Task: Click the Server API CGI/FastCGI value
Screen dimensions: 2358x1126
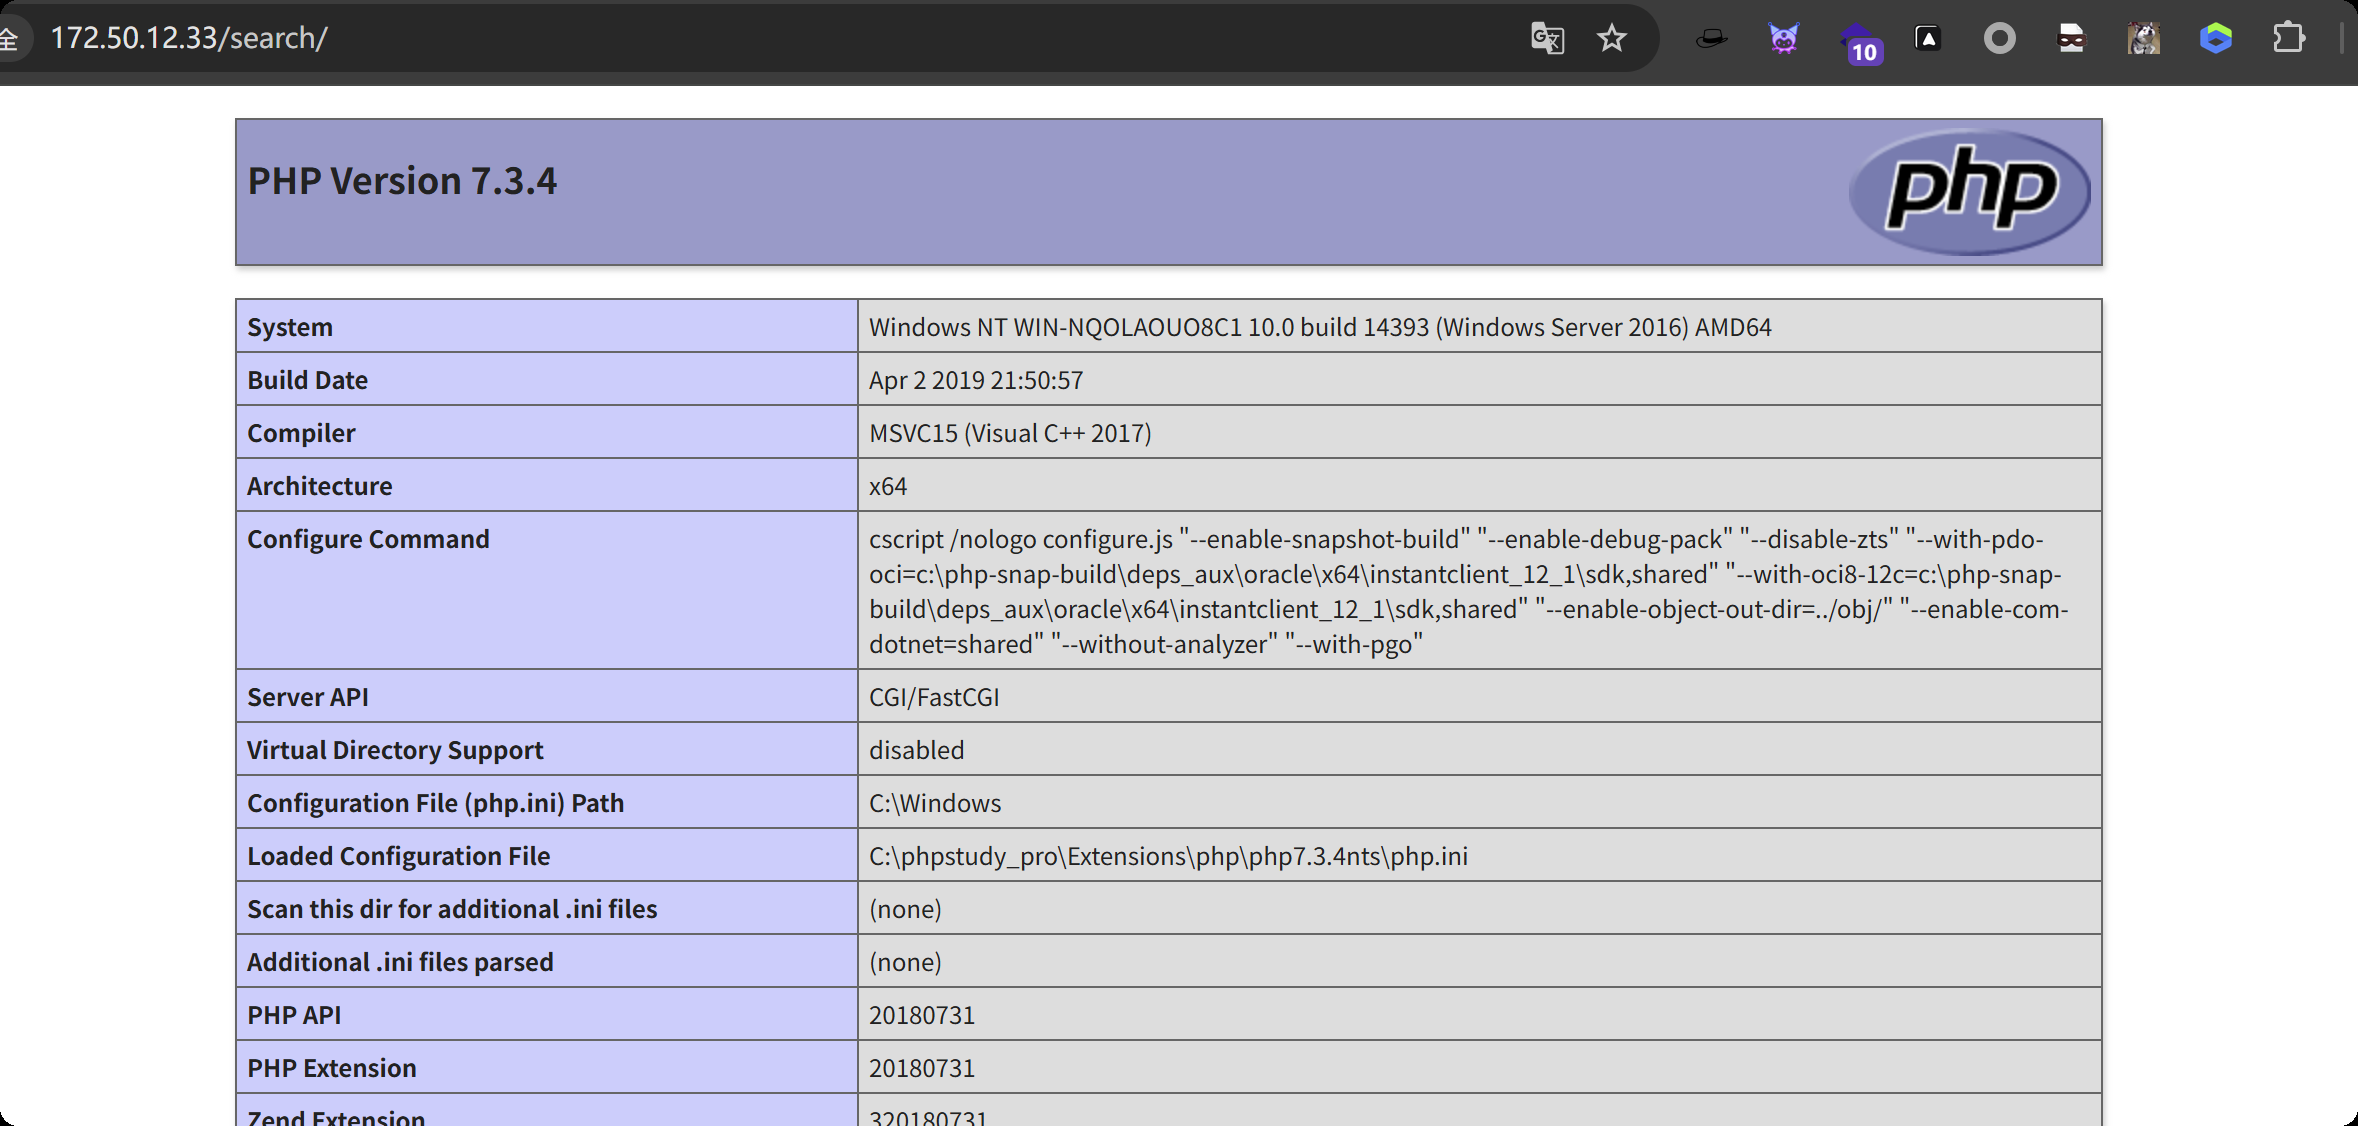Action: pyautogui.click(x=934, y=697)
